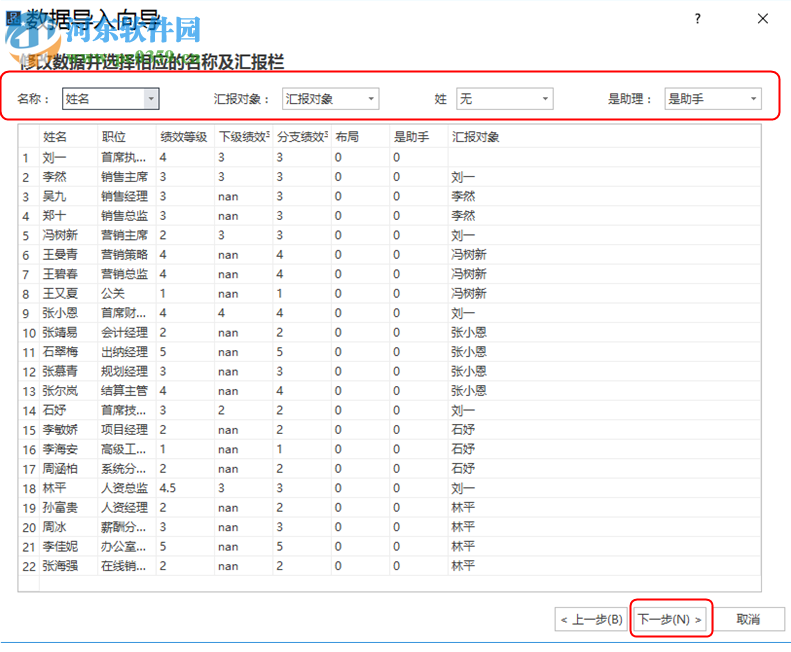Screen dimensions: 791x652
Task: Select the 分支绩效 column header
Action: [302, 137]
